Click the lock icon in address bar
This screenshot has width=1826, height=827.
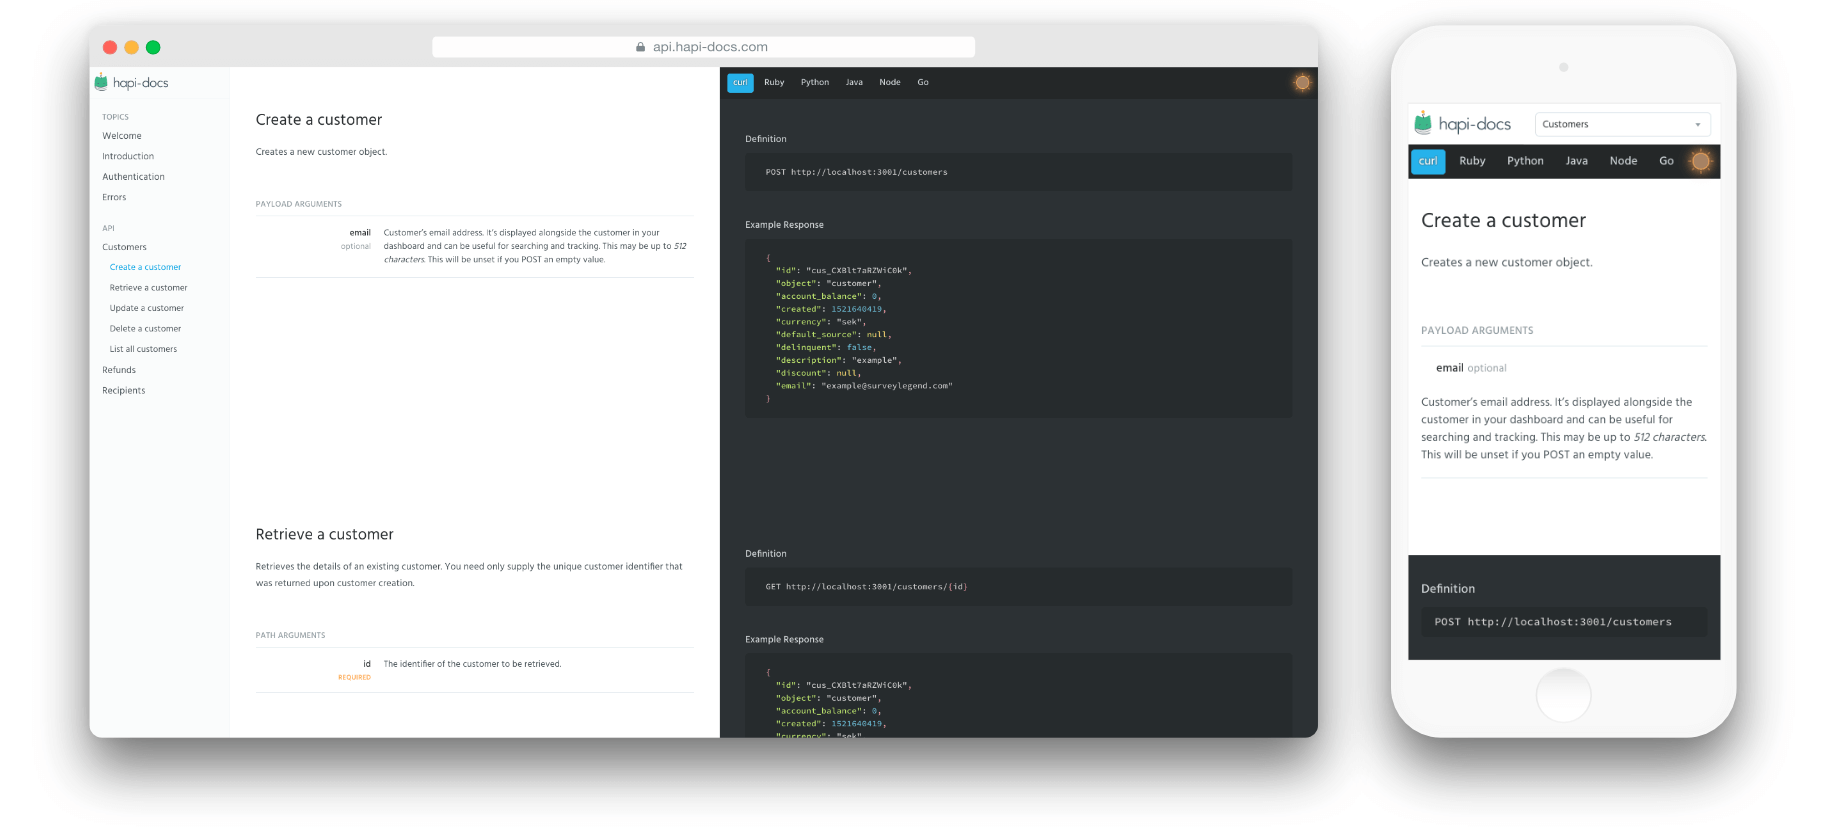click(640, 47)
